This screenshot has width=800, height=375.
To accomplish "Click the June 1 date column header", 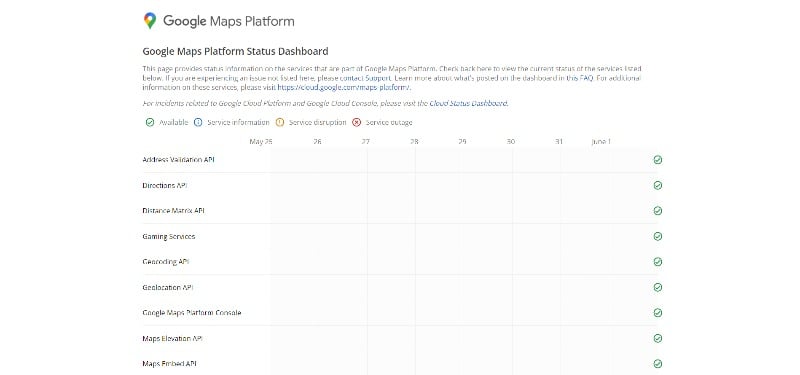I will [x=601, y=142].
